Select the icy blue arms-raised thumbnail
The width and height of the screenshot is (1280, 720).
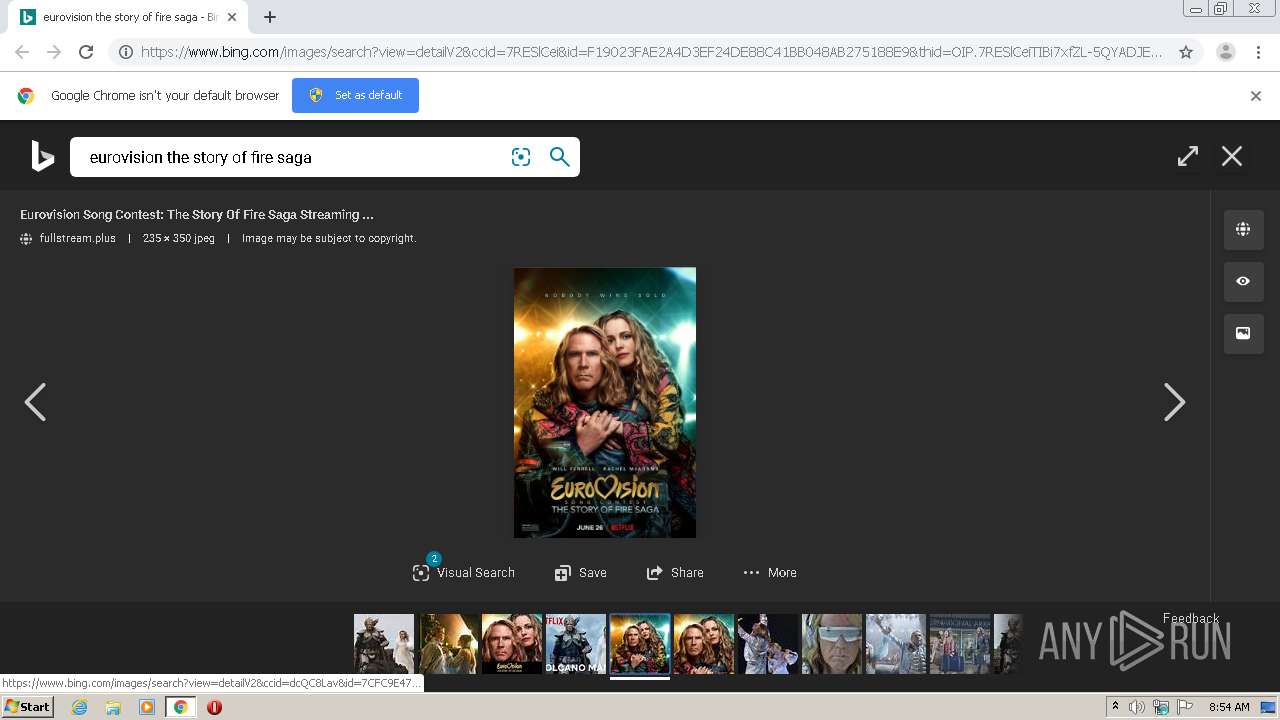[x=896, y=643]
